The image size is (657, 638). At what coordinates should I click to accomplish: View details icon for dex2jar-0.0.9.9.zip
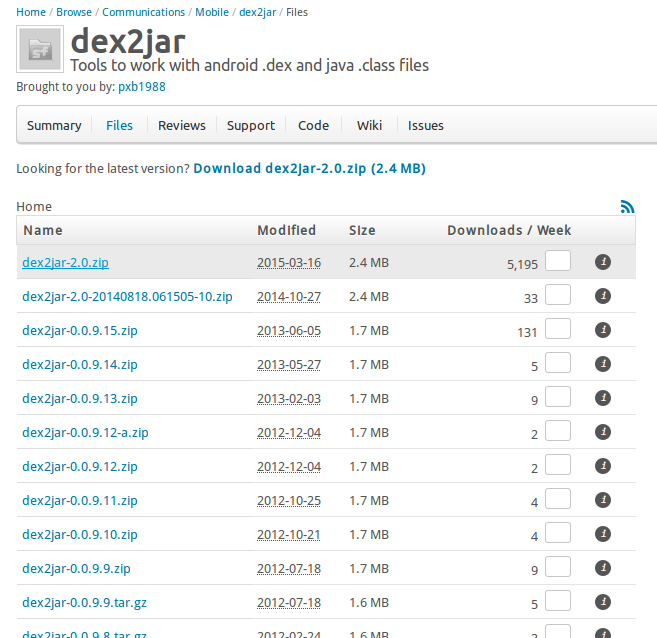(x=603, y=568)
